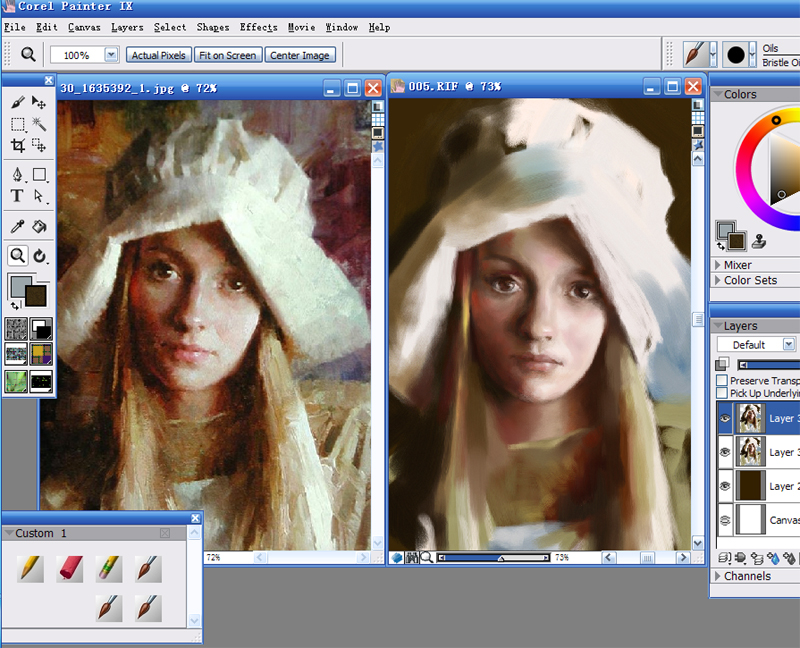This screenshot has width=800, height=648.
Task: Select the Rectangular Shape tool
Action: [x=39, y=175]
